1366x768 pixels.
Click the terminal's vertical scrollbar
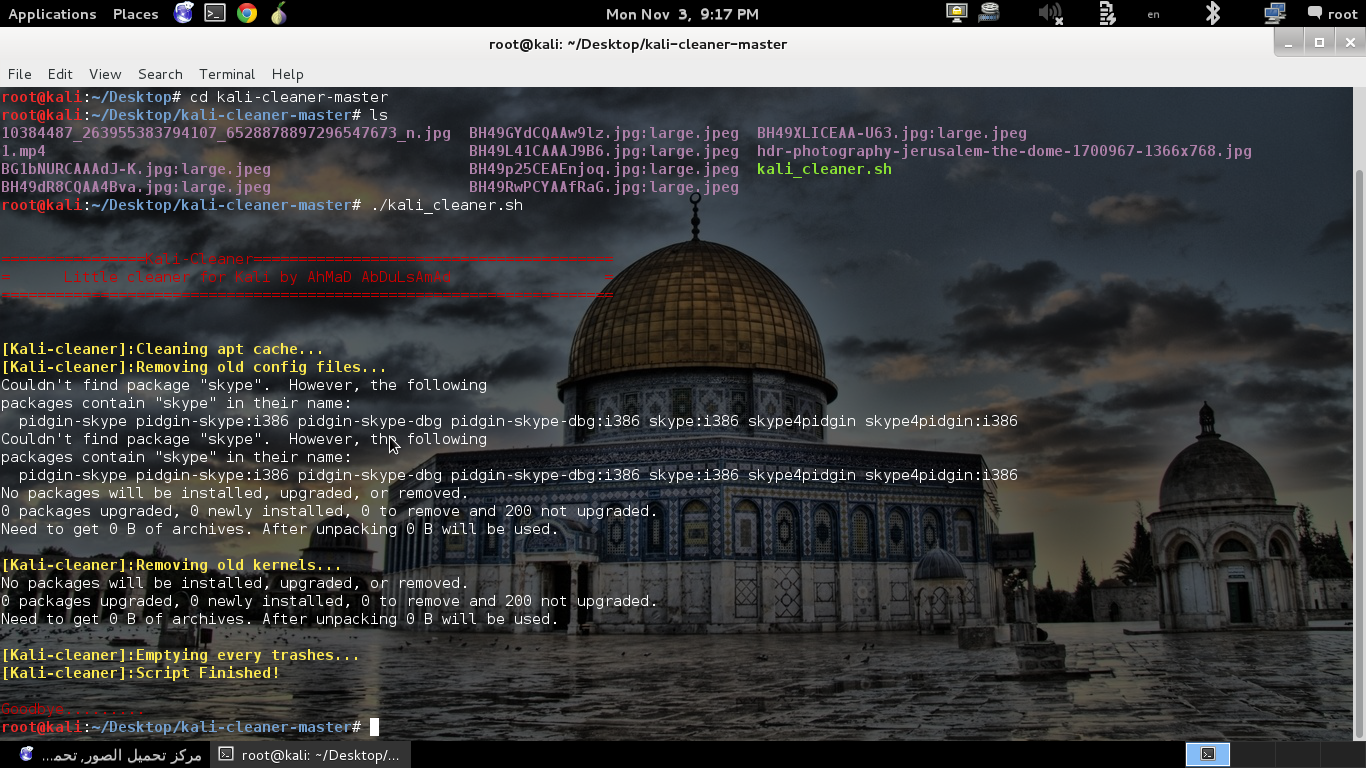(1358, 400)
